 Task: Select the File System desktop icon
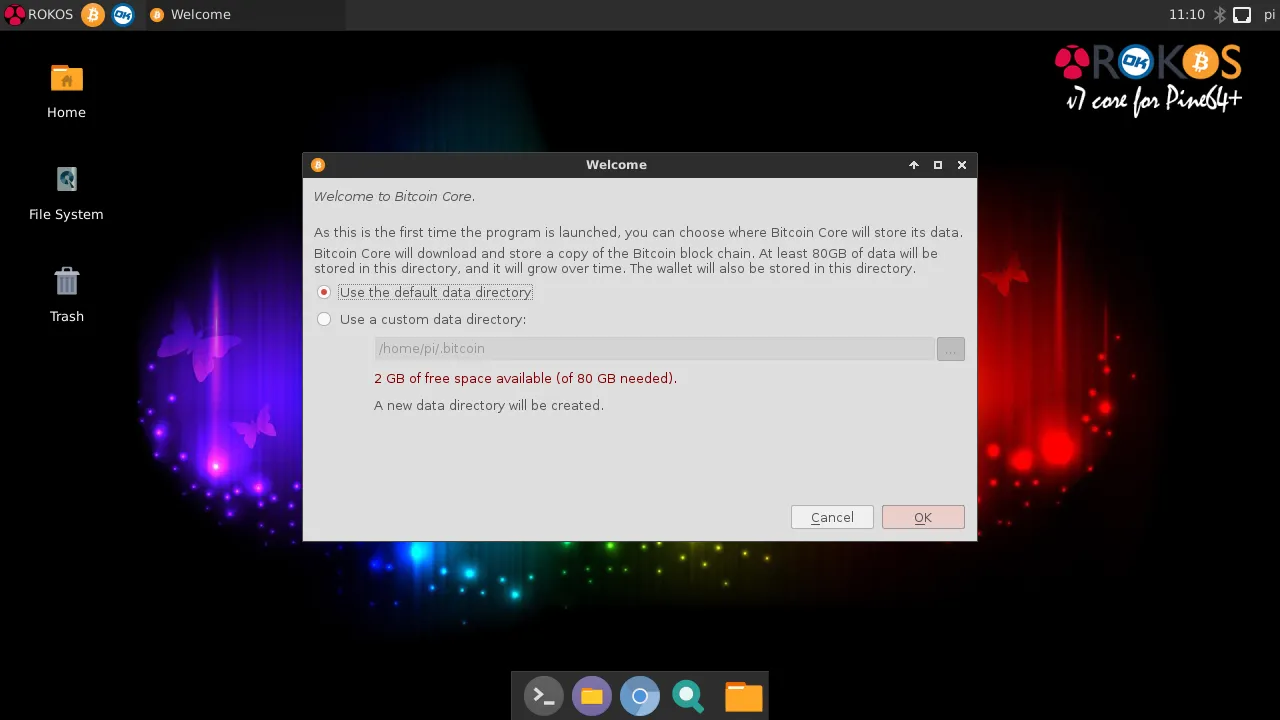tap(66, 193)
